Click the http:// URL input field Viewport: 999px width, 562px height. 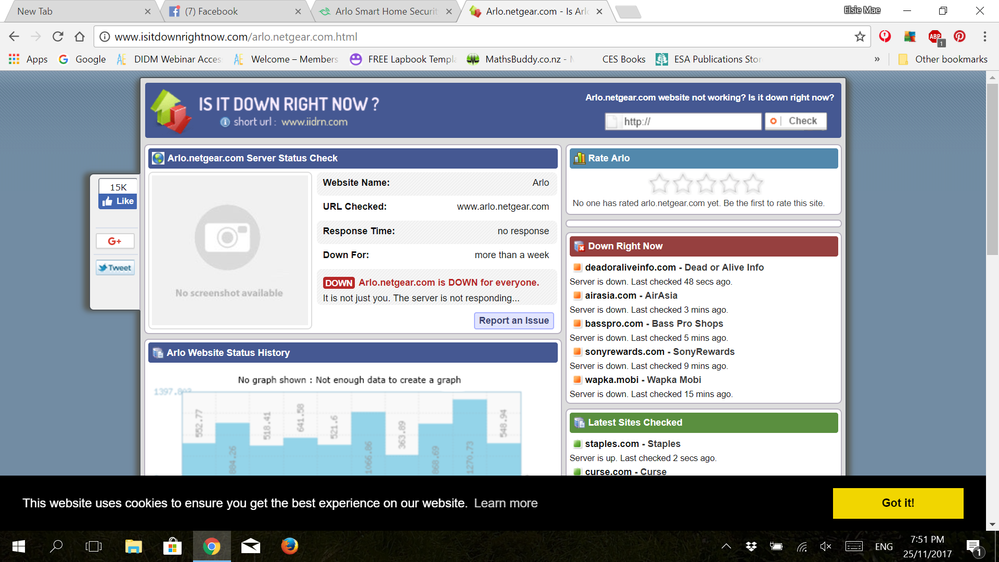coord(683,121)
